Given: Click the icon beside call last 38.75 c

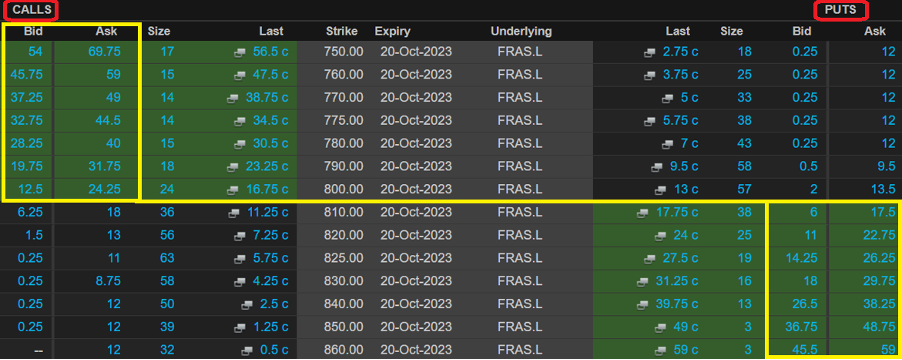Looking at the screenshot, I should pyautogui.click(x=232, y=98).
